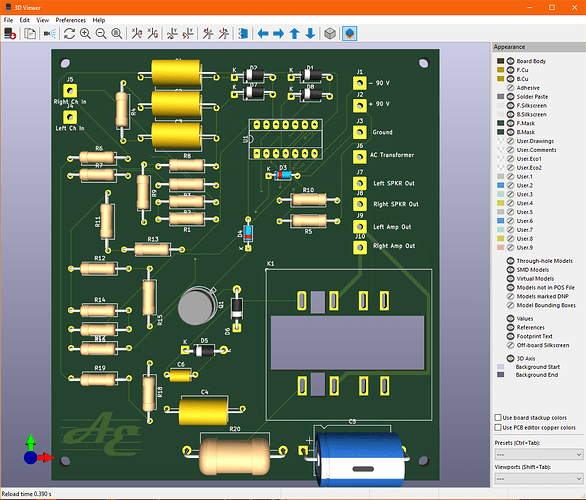The width and height of the screenshot is (586, 500).
Task: Open the Preferences menu
Action: coord(71,20)
